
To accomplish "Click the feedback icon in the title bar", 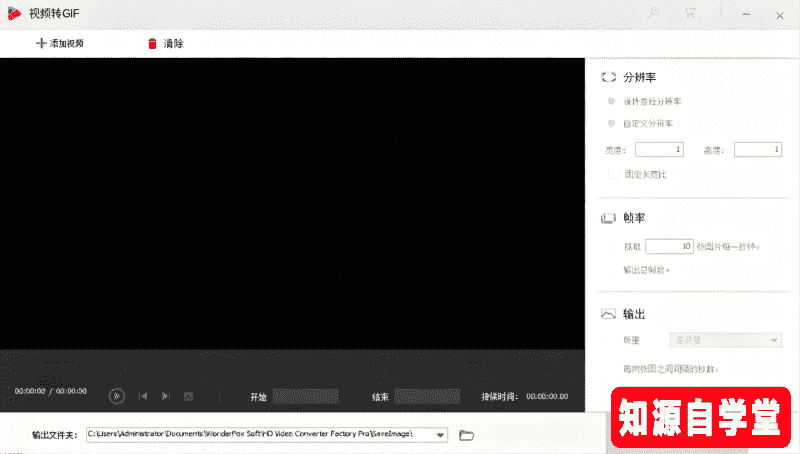I will click(653, 13).
